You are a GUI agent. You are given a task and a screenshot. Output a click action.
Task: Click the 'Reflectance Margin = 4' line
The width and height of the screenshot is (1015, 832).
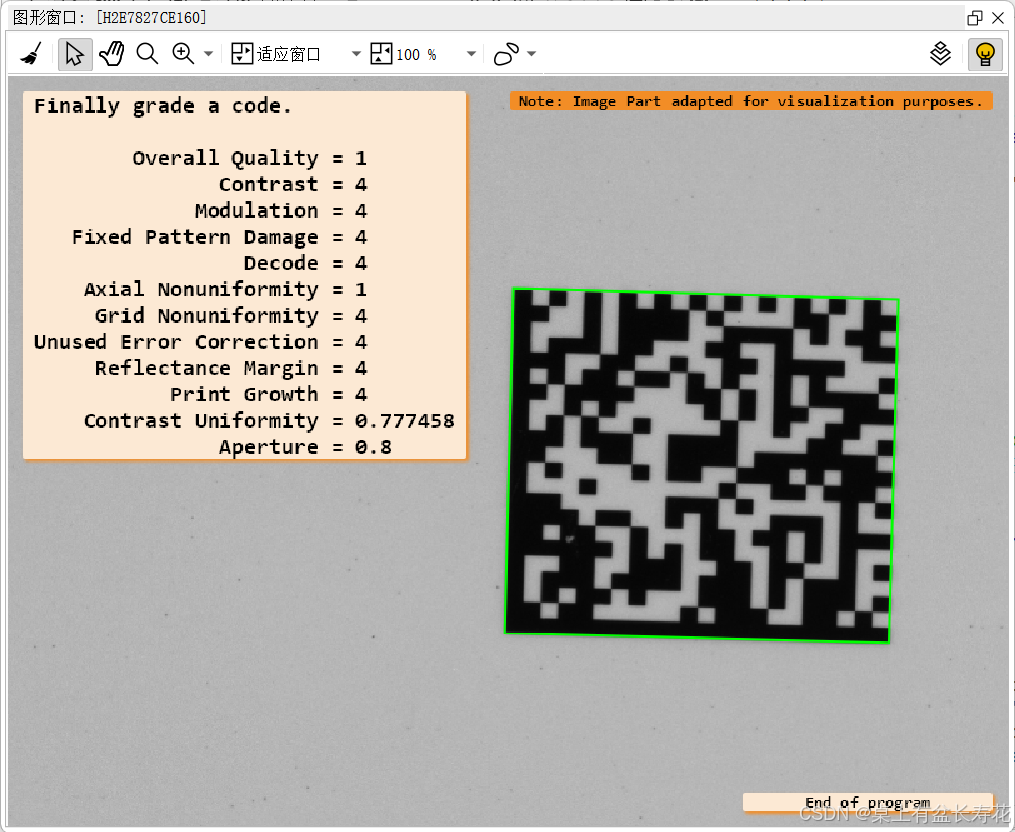[x=231, y=368]
